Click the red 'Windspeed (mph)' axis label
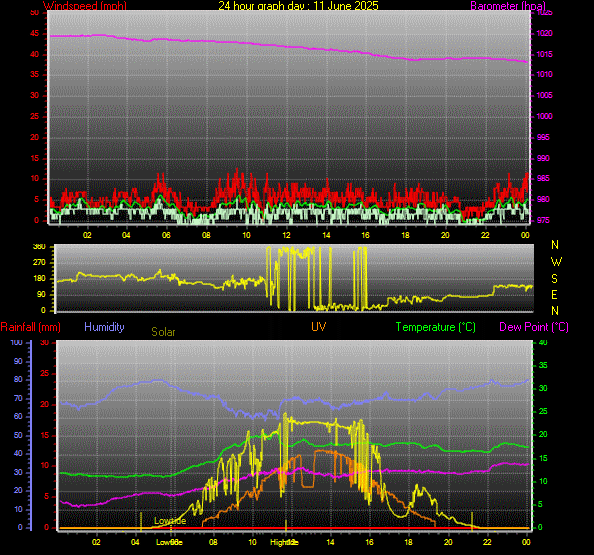Image resolution: width=594 pixels, height=555 pixels. pyautogui.click(x=85, y=6)
